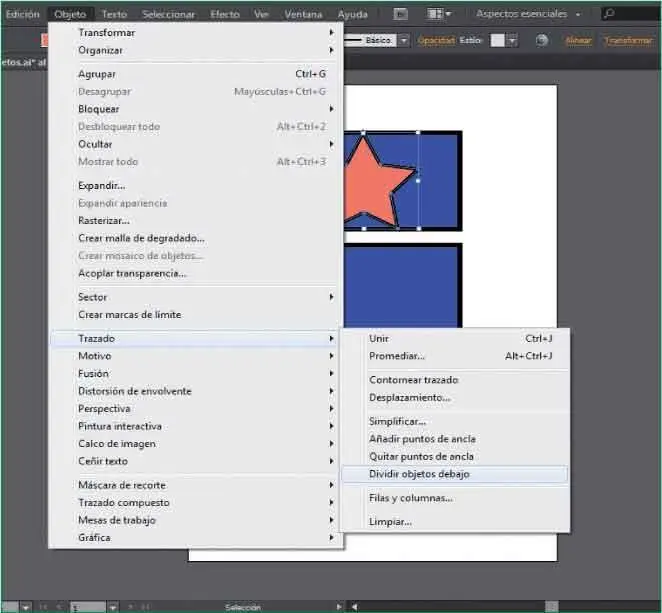
Task: Click the Opacidad link in control bar
Action: click(436, 41)
